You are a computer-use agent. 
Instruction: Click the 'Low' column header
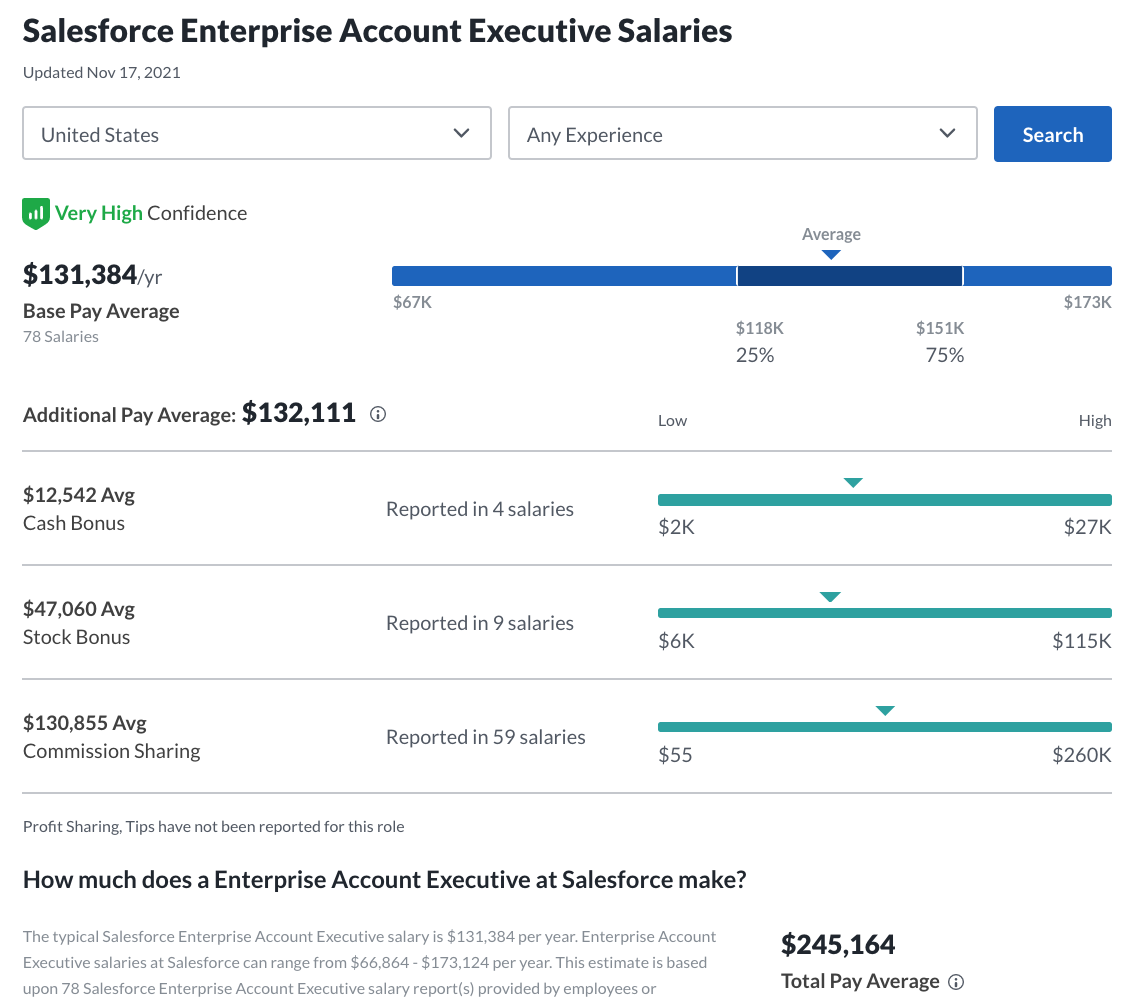click(673, 421)
